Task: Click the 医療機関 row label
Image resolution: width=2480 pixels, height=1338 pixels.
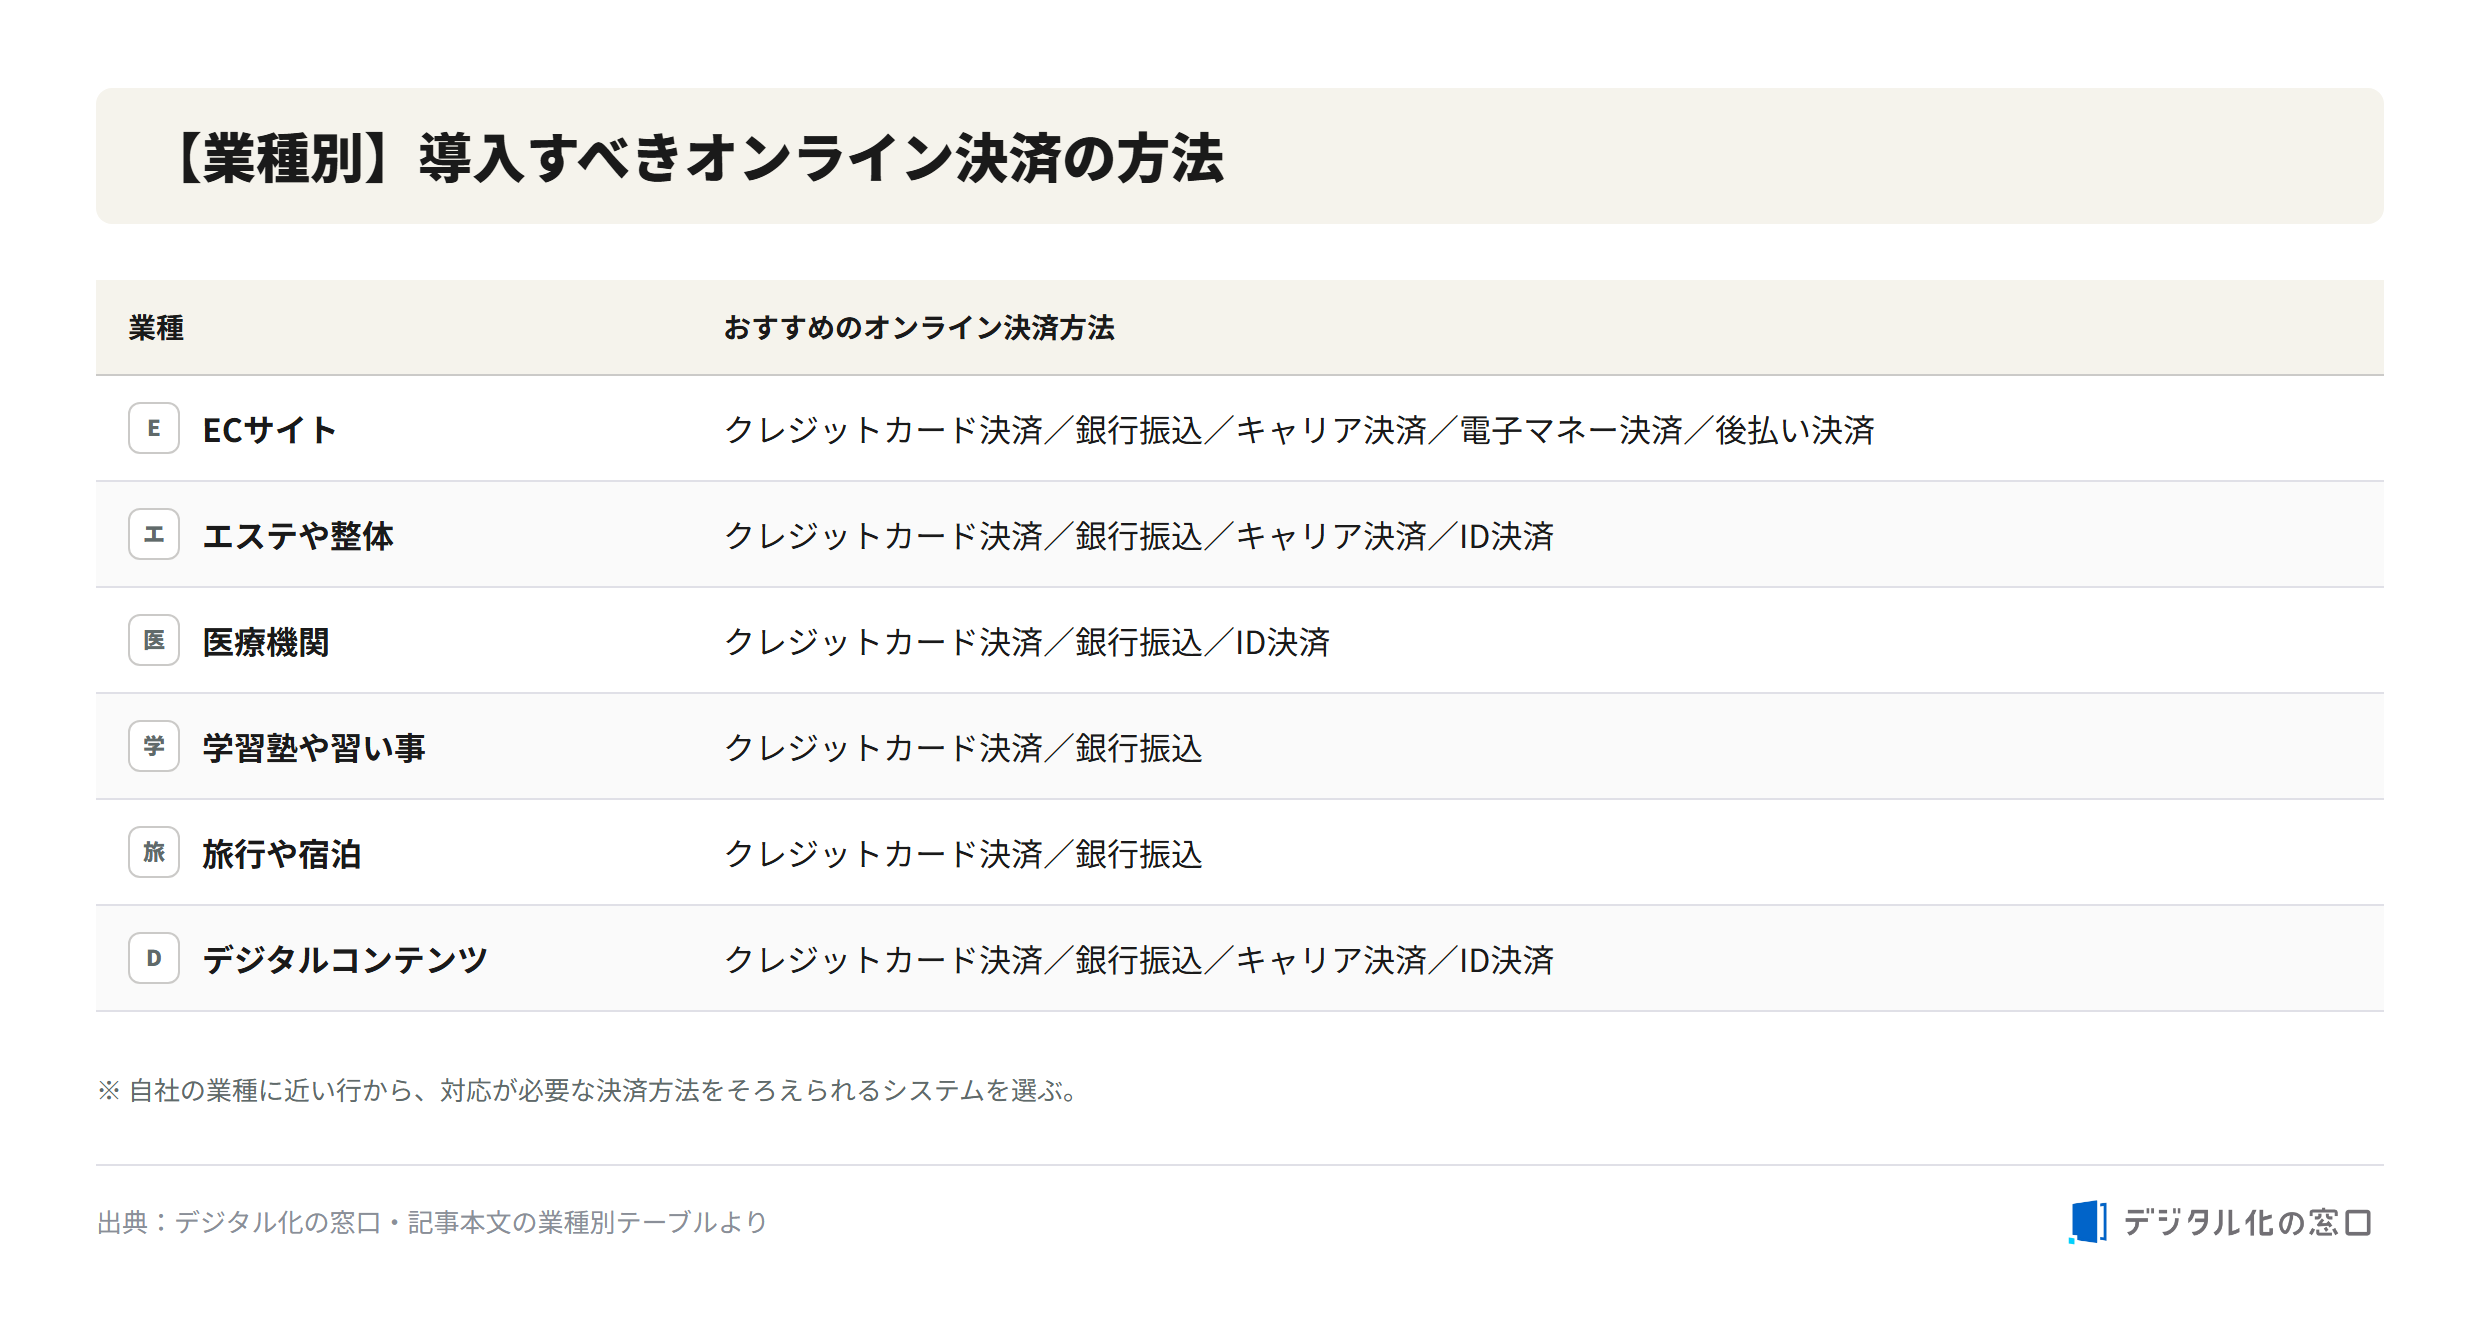Action: click(266, 642)
